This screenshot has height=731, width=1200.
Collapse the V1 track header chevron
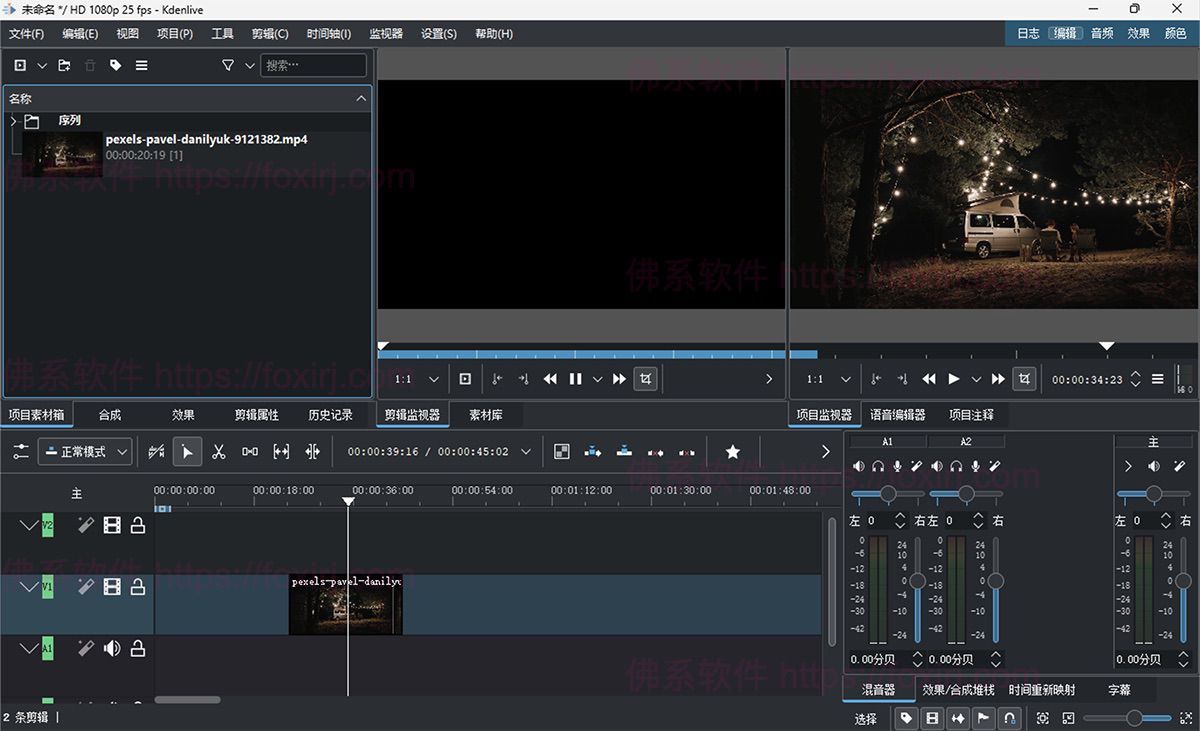point(28,587)
